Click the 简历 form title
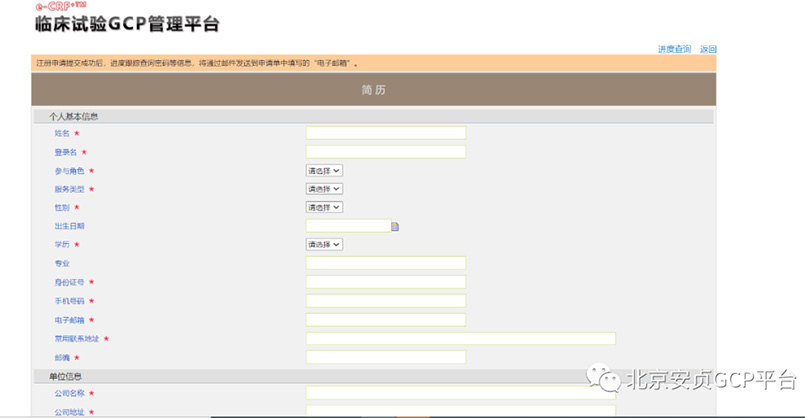The width and height of the screenshot is (805, 418). pos(373,90)
